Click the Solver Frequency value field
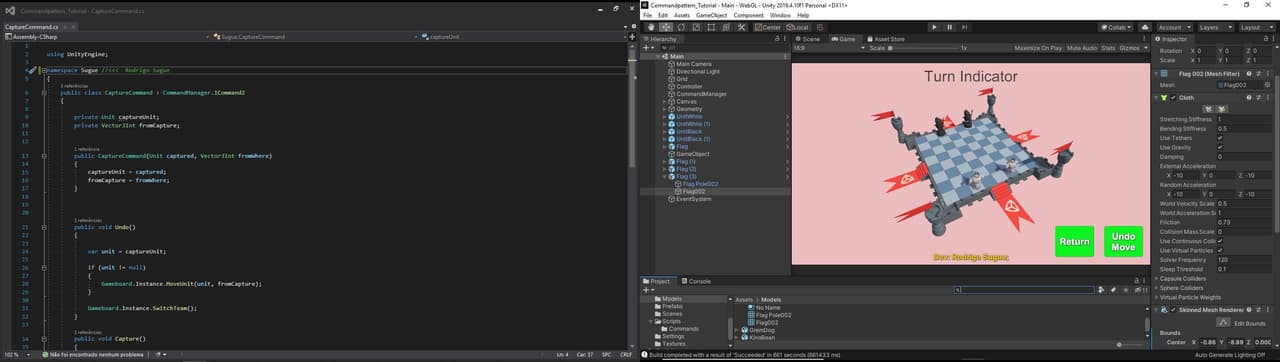Viewport: 1280px width, 362px height. pyautogui.click(x=1244, y=260)
